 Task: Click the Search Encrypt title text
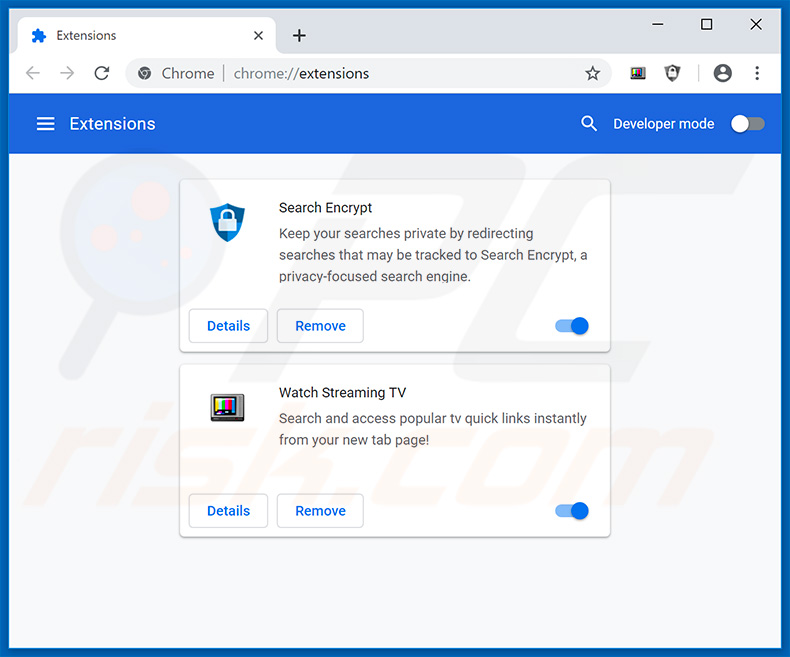pyautogui.click(x=325, y=208)
